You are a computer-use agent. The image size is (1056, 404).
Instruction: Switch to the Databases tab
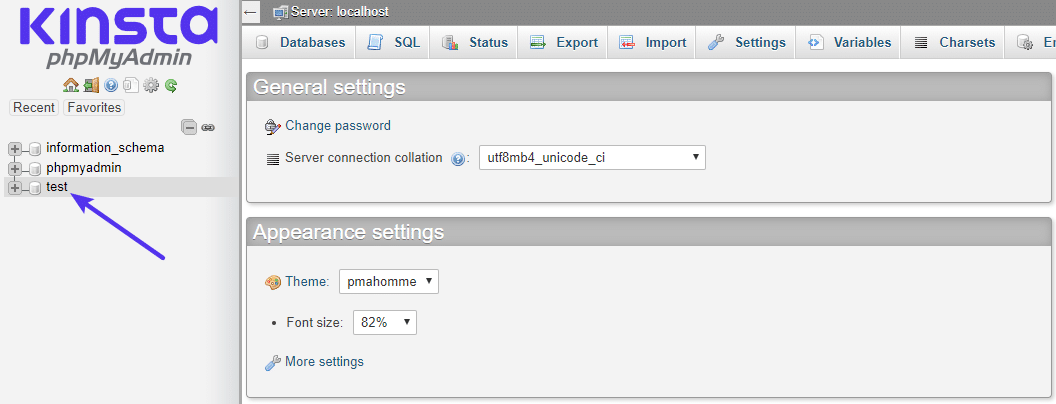coord(301,43)
